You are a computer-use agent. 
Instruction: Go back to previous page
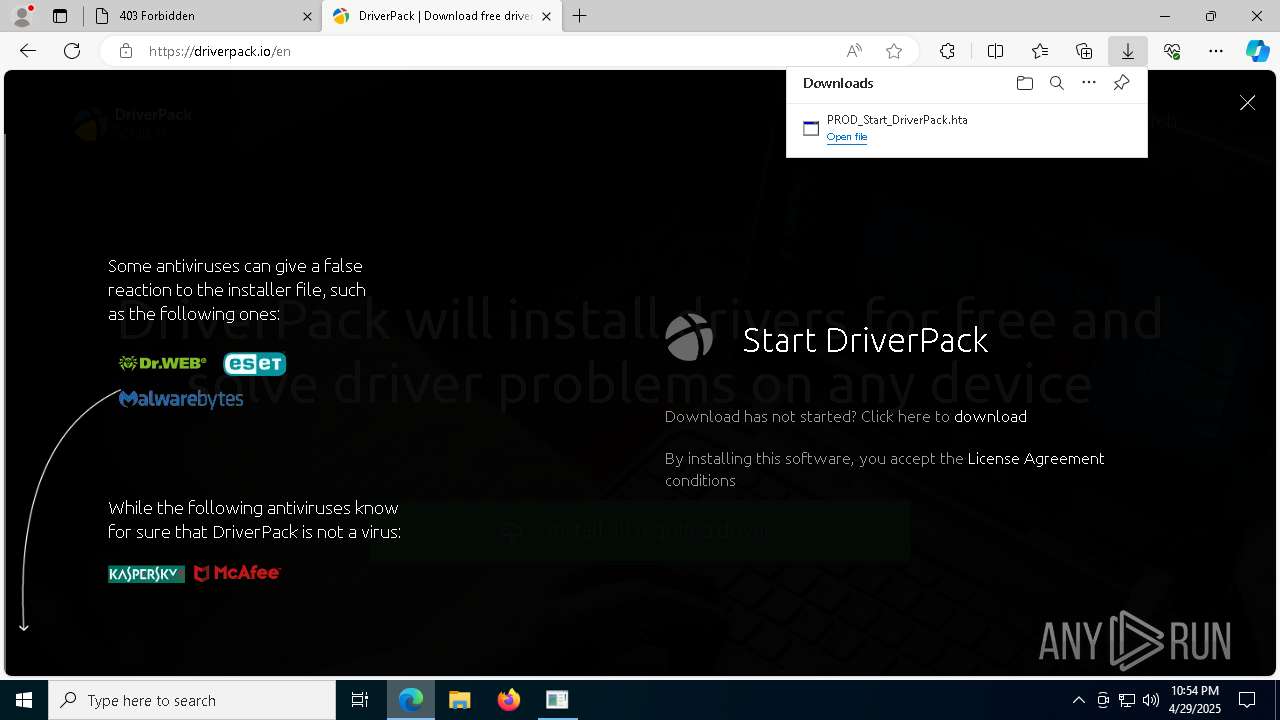click(28, 51)
